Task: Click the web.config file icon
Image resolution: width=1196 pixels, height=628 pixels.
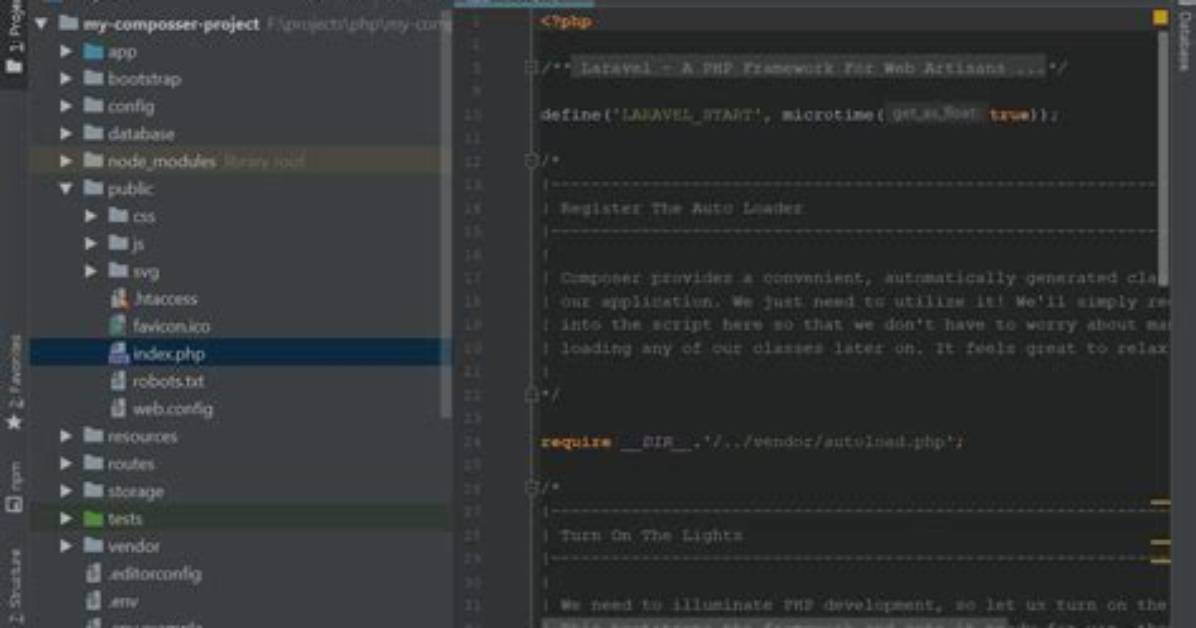Action: (x=117, y=408)
